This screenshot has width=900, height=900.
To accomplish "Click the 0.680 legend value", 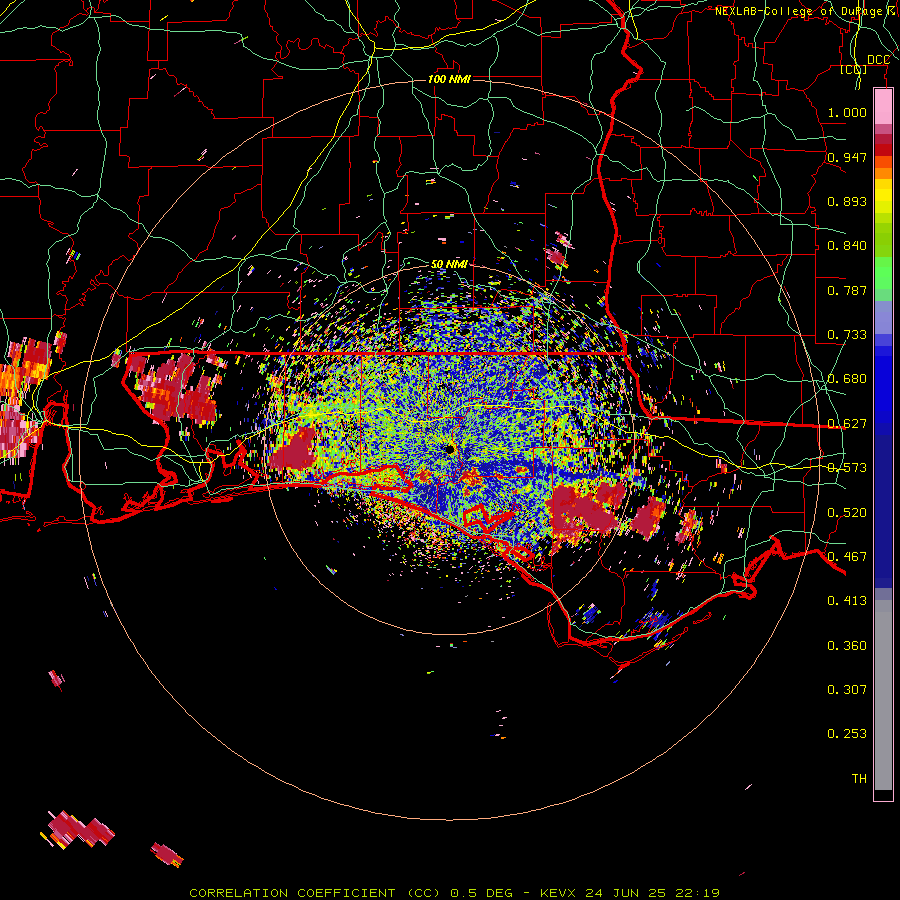I will click(x=847, y=379).
